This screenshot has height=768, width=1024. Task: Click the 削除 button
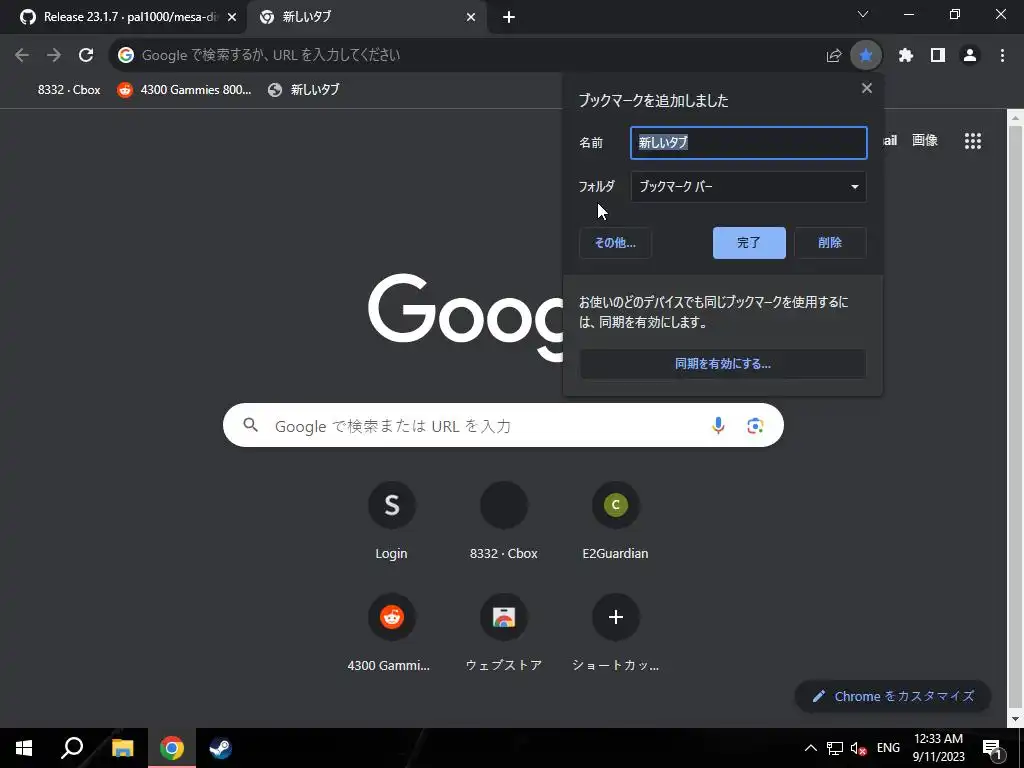[x=830, y=243]
